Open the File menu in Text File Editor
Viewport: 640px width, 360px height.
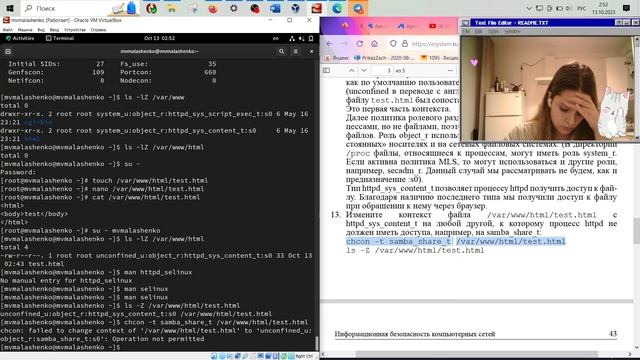466,31
